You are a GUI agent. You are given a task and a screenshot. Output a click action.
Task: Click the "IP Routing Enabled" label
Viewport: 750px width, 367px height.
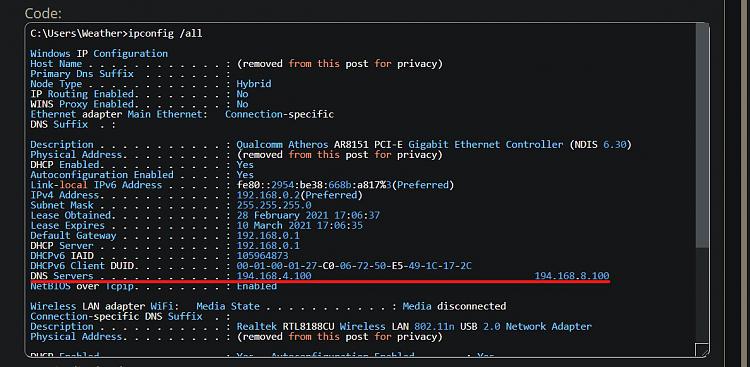(x=82, y=94)
